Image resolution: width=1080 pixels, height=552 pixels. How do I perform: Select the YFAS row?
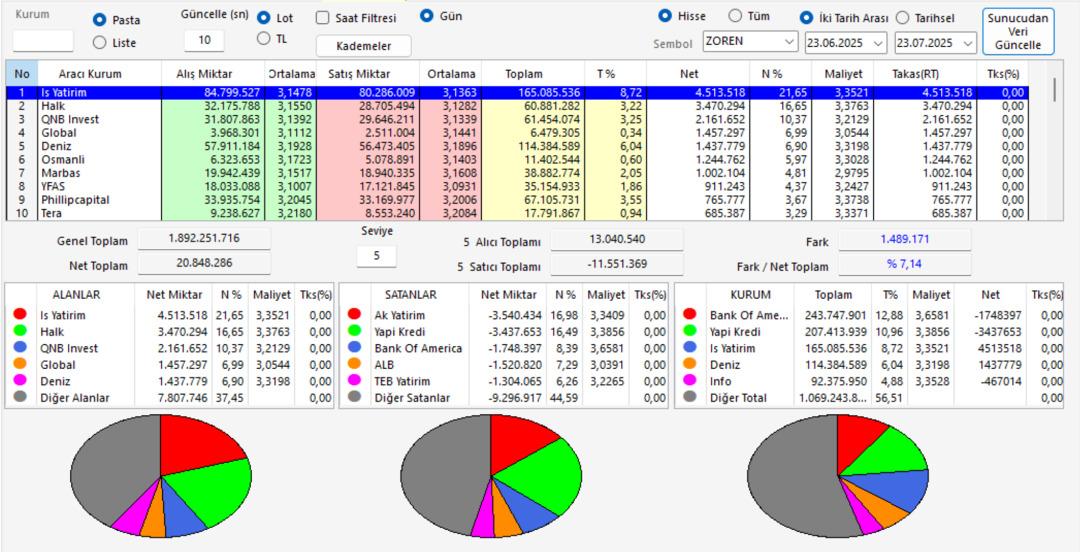[517, 187]
